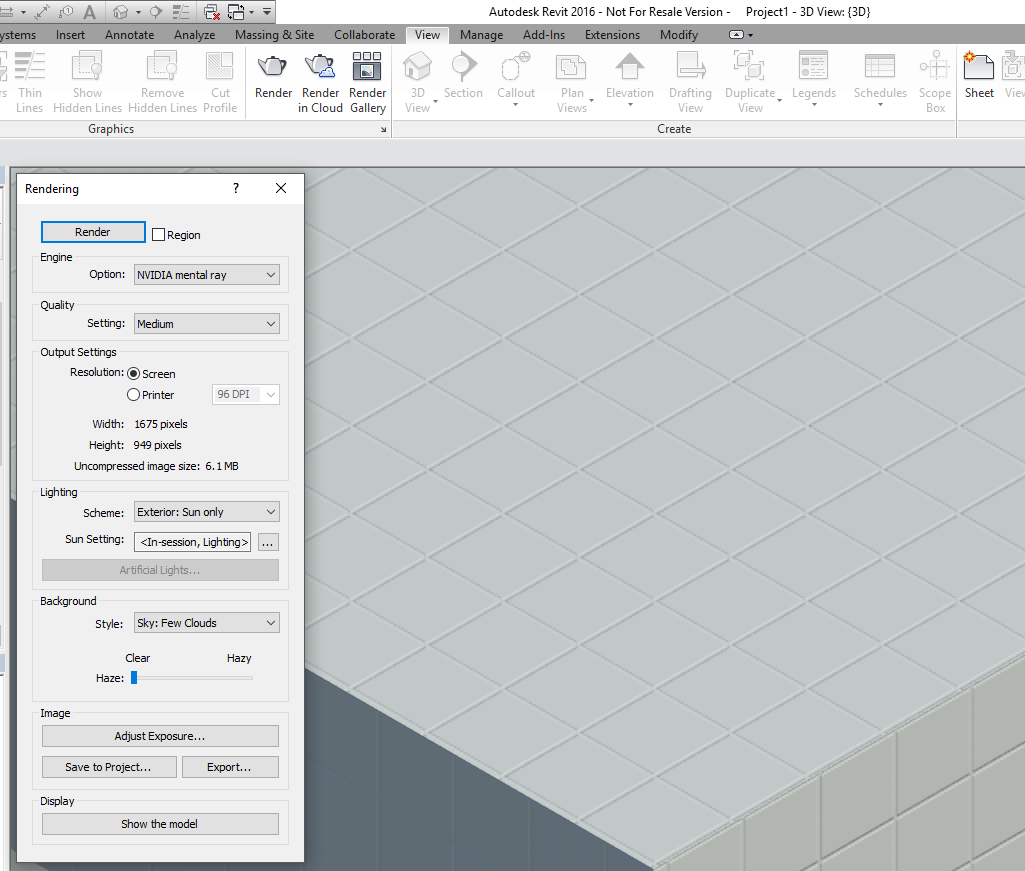Screen dimensions: 1025x871
Task: Click the Text 'A' quick access icon
Action: tap(90, 12)
